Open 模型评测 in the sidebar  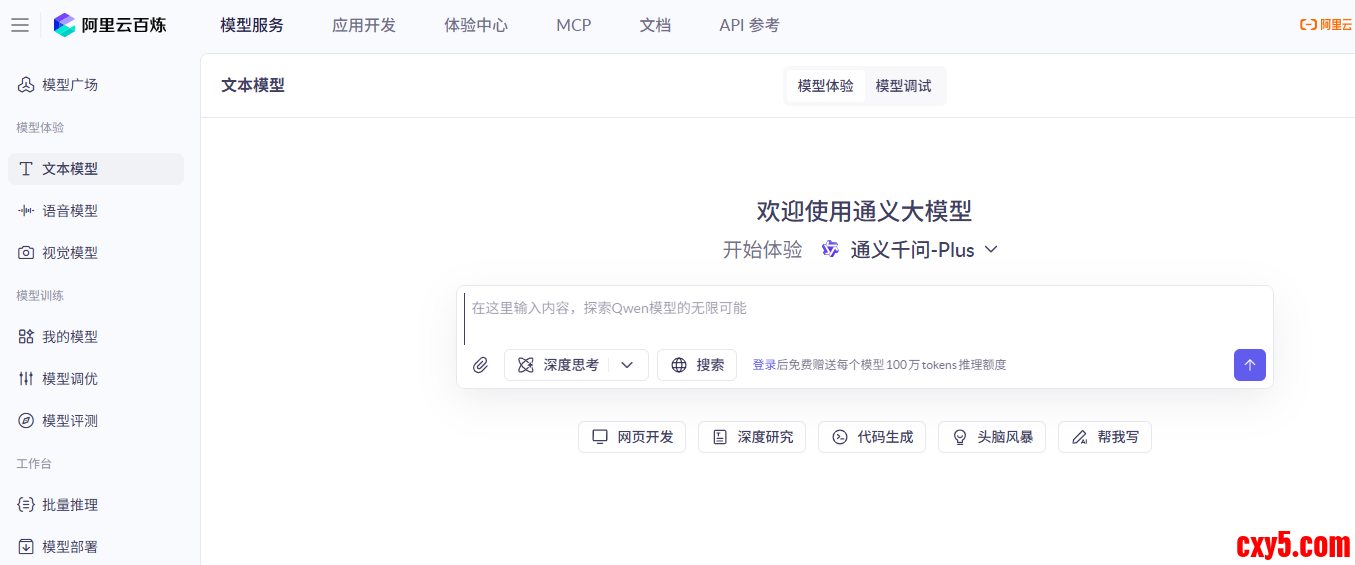pos(96,421)
